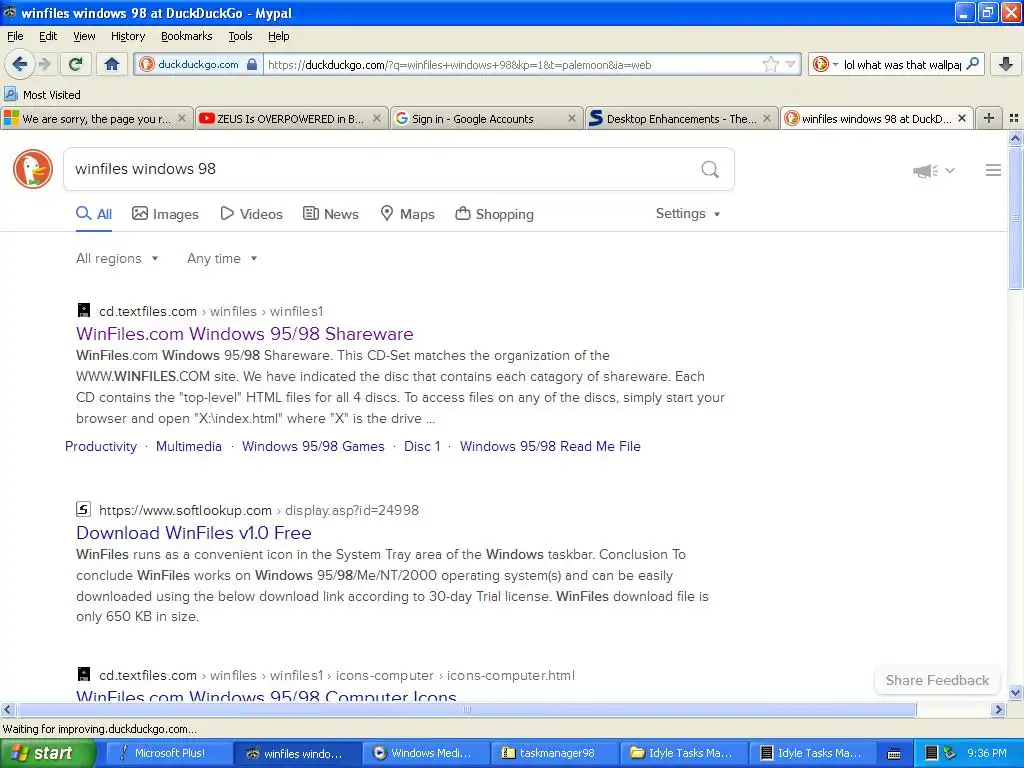Open the History menu
This screenshot has height=768, width=1024.
point(127,36)
